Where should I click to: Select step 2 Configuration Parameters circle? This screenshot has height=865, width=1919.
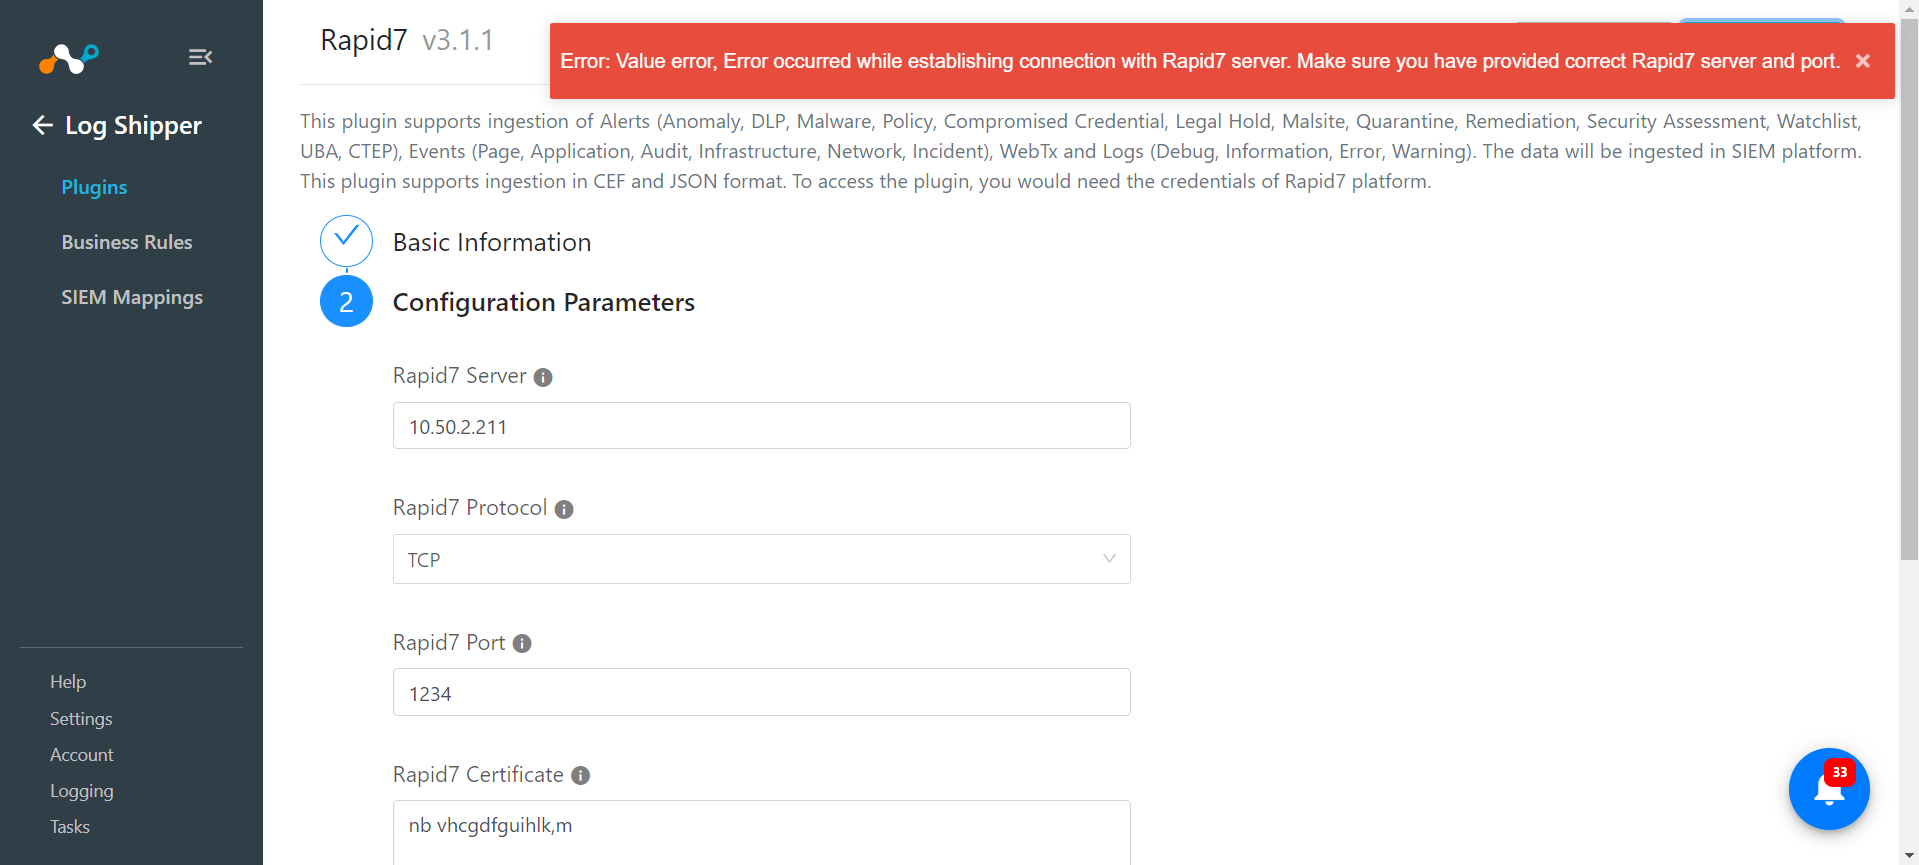coord(346,301)
